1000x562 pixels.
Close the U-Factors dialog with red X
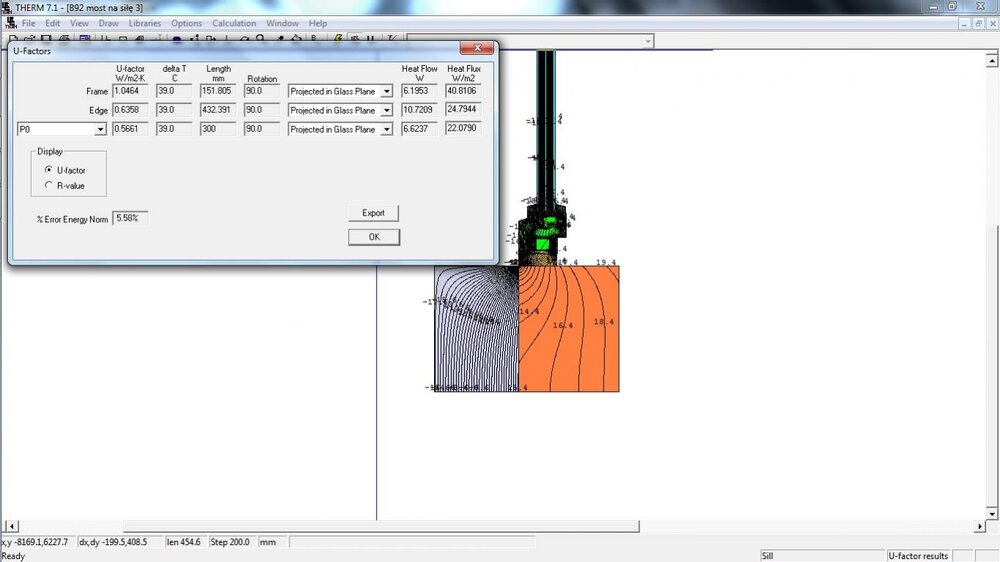tap(476, 49)
